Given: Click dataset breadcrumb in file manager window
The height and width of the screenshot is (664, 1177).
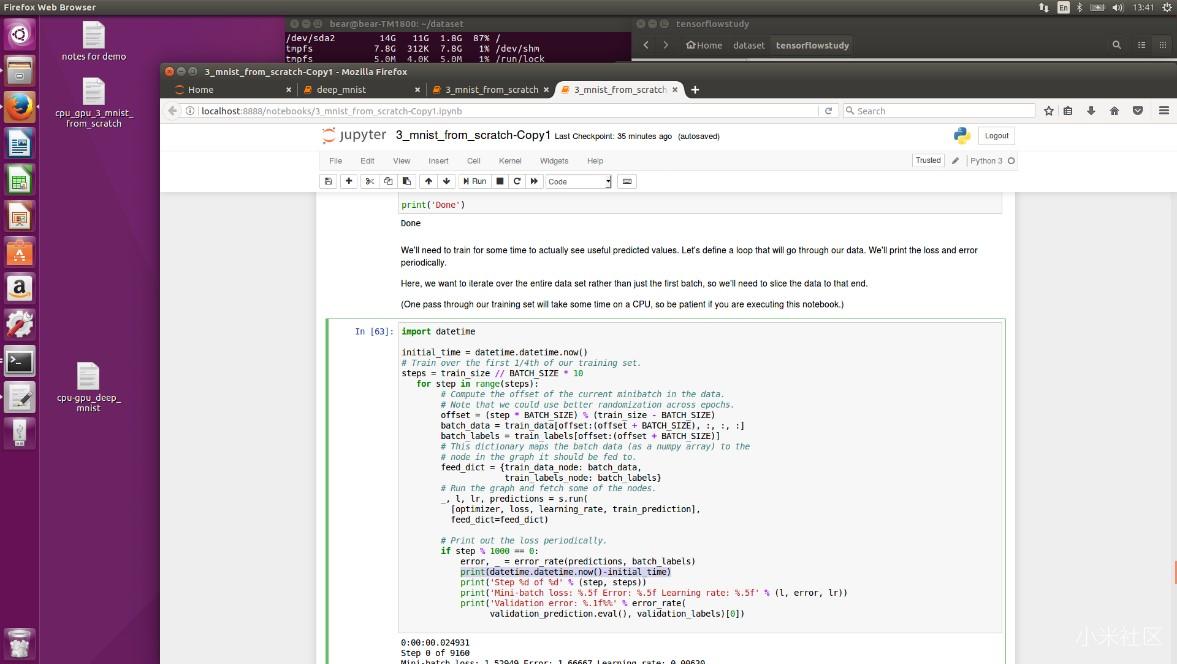Looking at the screenshot, I should [x=748, y=45].
